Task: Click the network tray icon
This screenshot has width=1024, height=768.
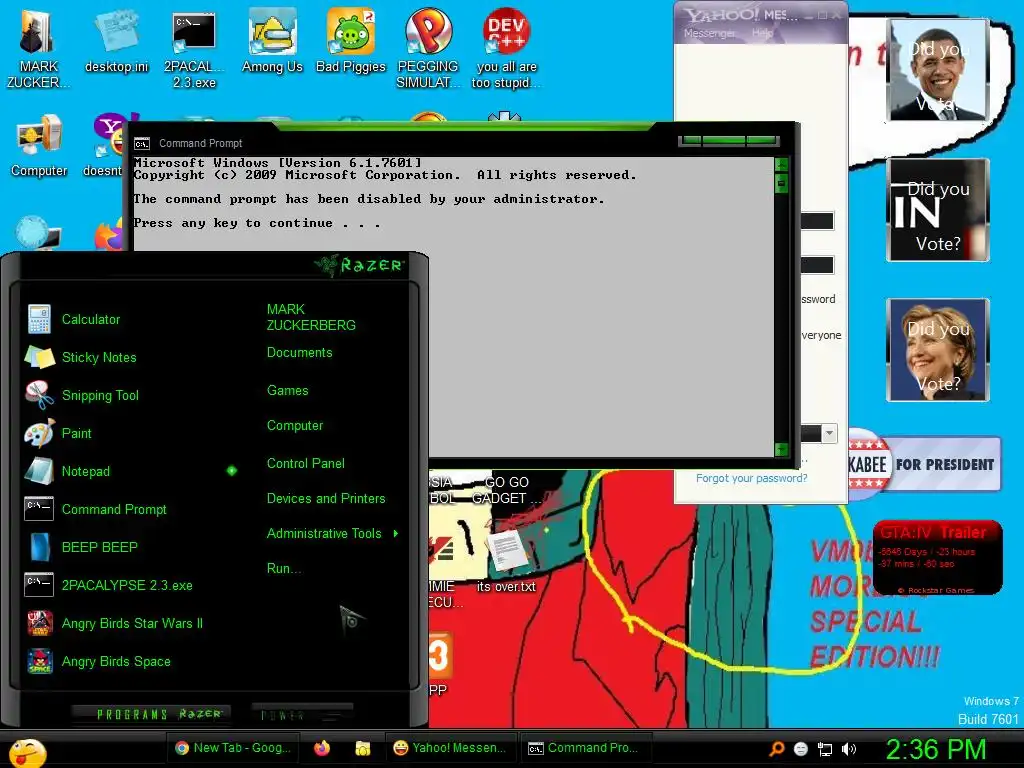Action: tap(825, 749)
